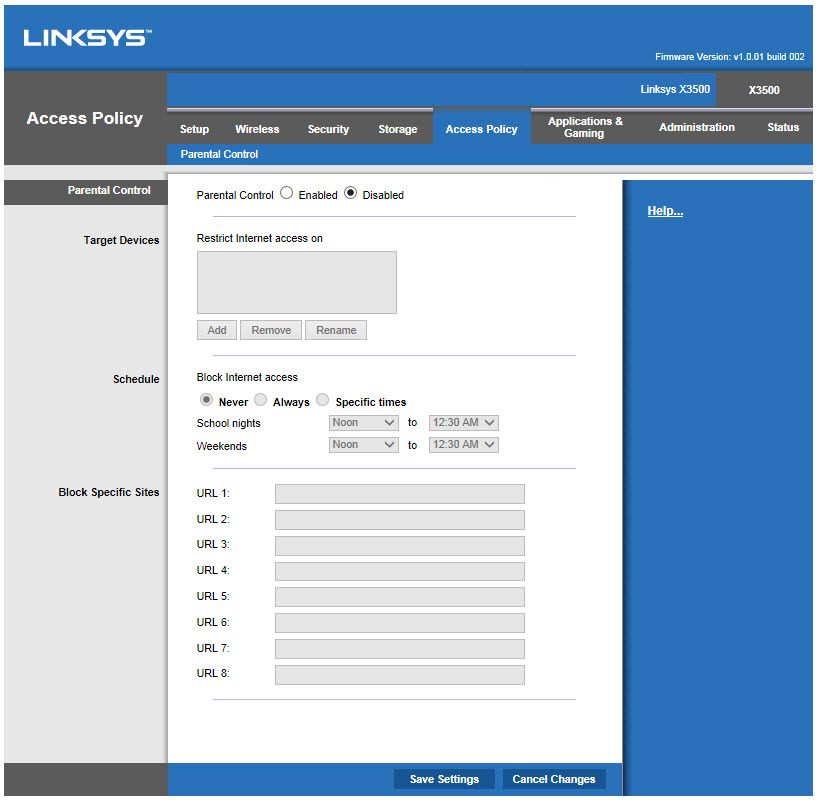Click the Add device button
The width and height of the screenshot is (819, 805).
(217, 330)
